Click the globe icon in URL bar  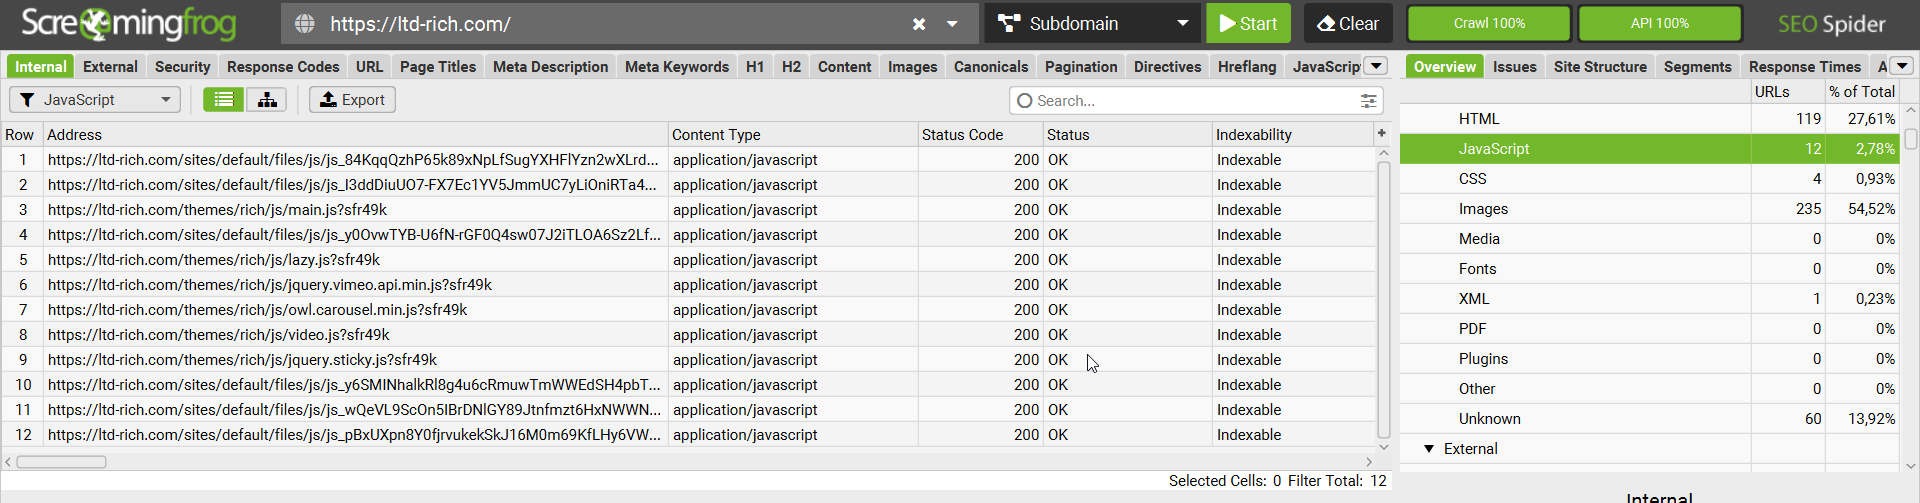[x=305, y=23]
